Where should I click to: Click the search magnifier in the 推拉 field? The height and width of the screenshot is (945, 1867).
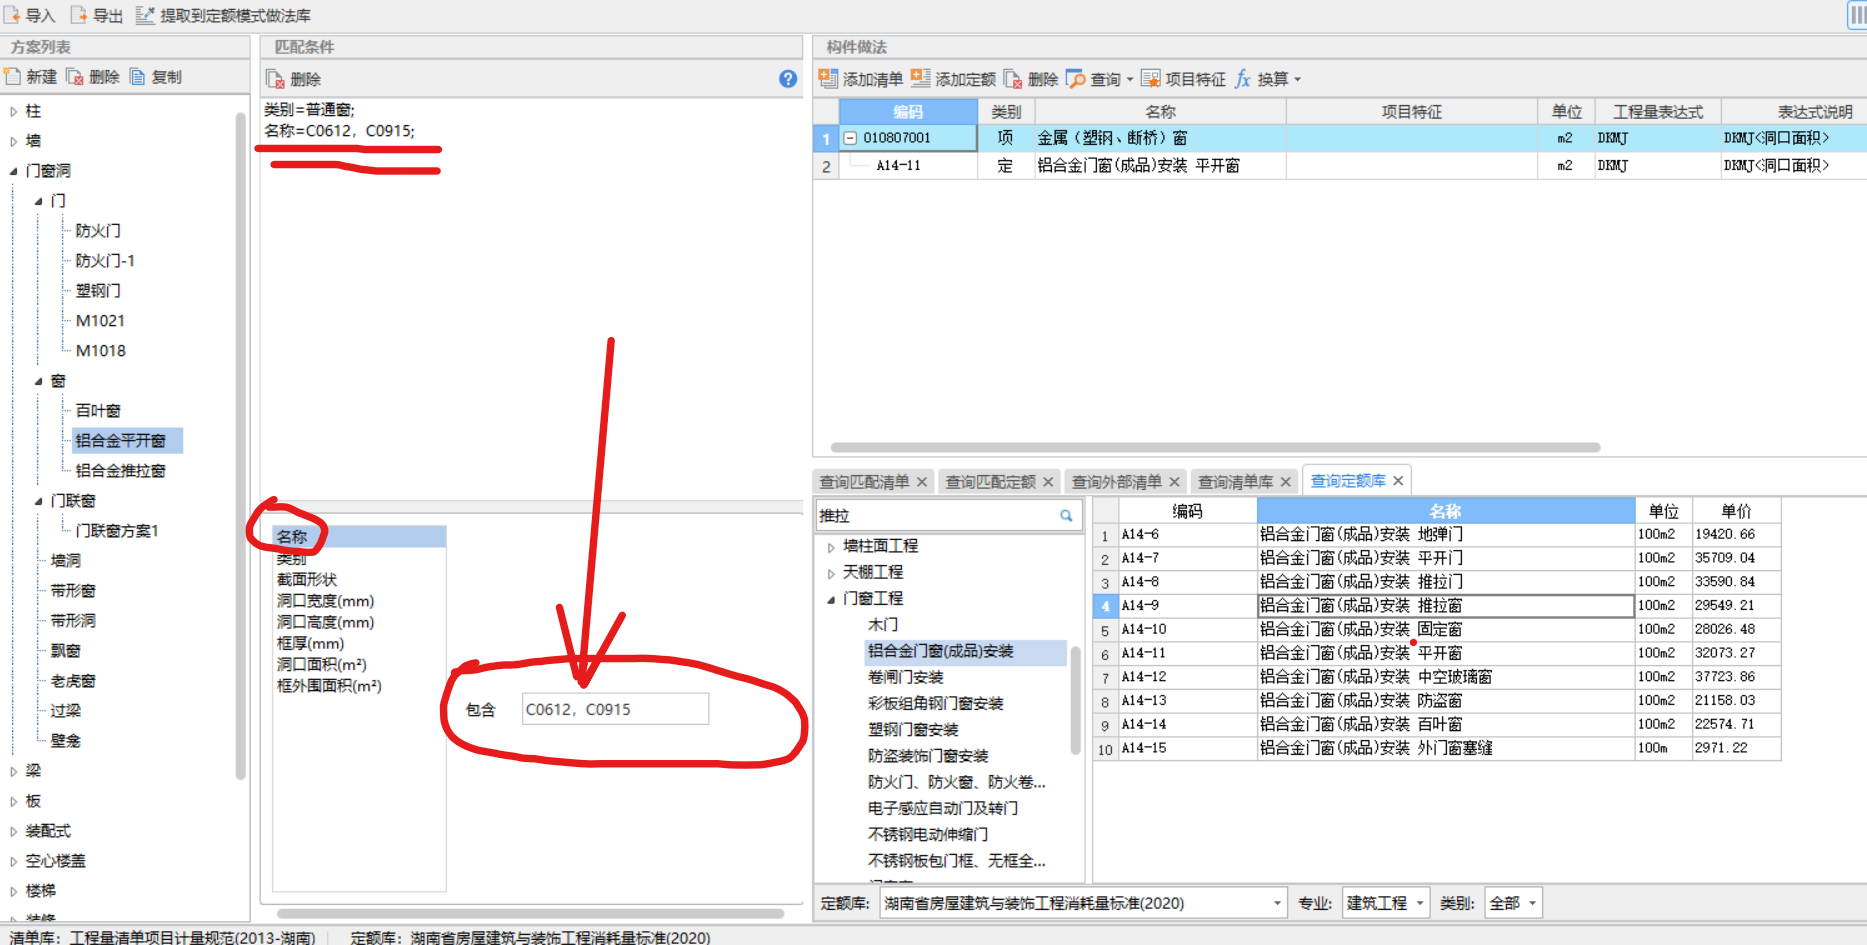coord(1066,516)
